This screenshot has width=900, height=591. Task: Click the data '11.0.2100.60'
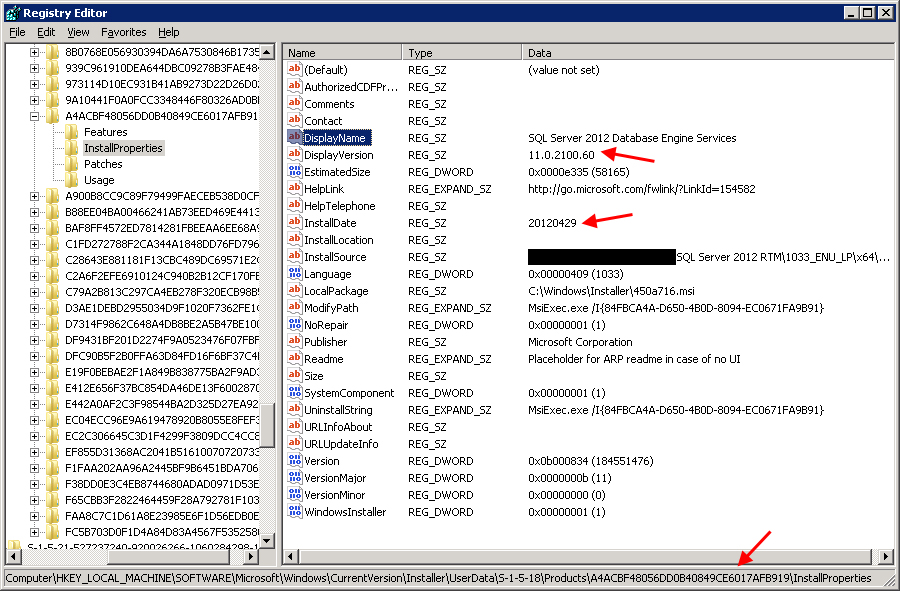(561, 155)
